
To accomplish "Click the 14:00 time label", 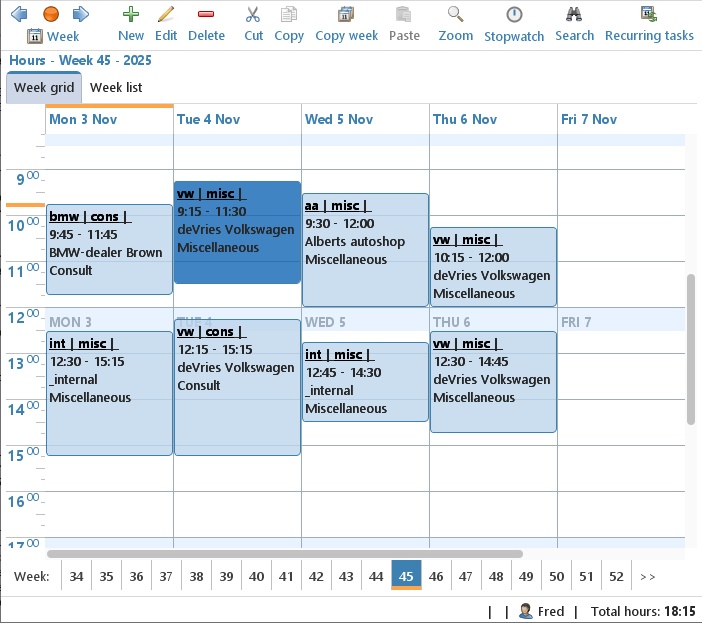I will (24, 409).
